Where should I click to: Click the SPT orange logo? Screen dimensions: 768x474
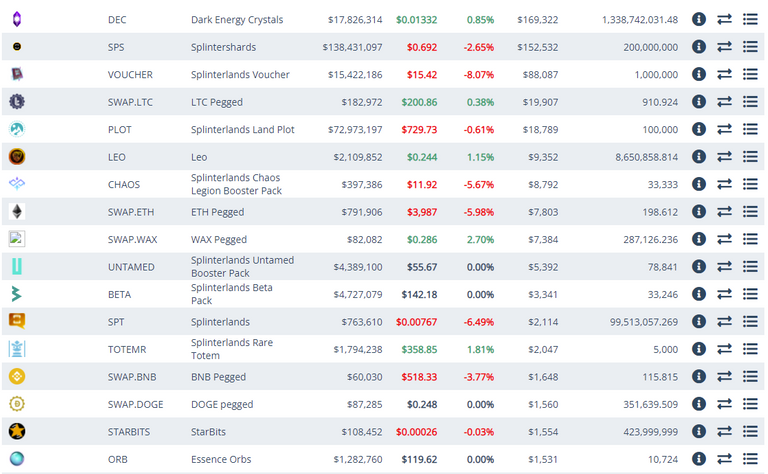17,321
